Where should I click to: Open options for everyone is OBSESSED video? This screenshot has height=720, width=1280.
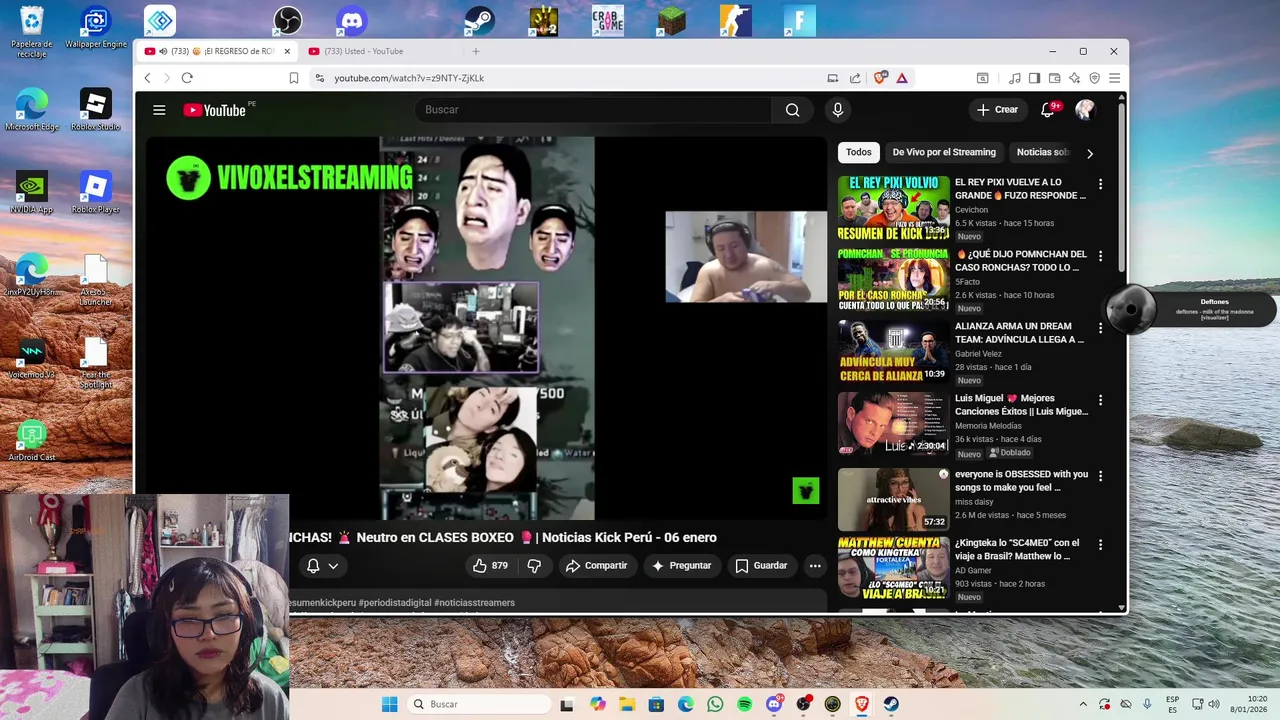tap(1100, 476)
